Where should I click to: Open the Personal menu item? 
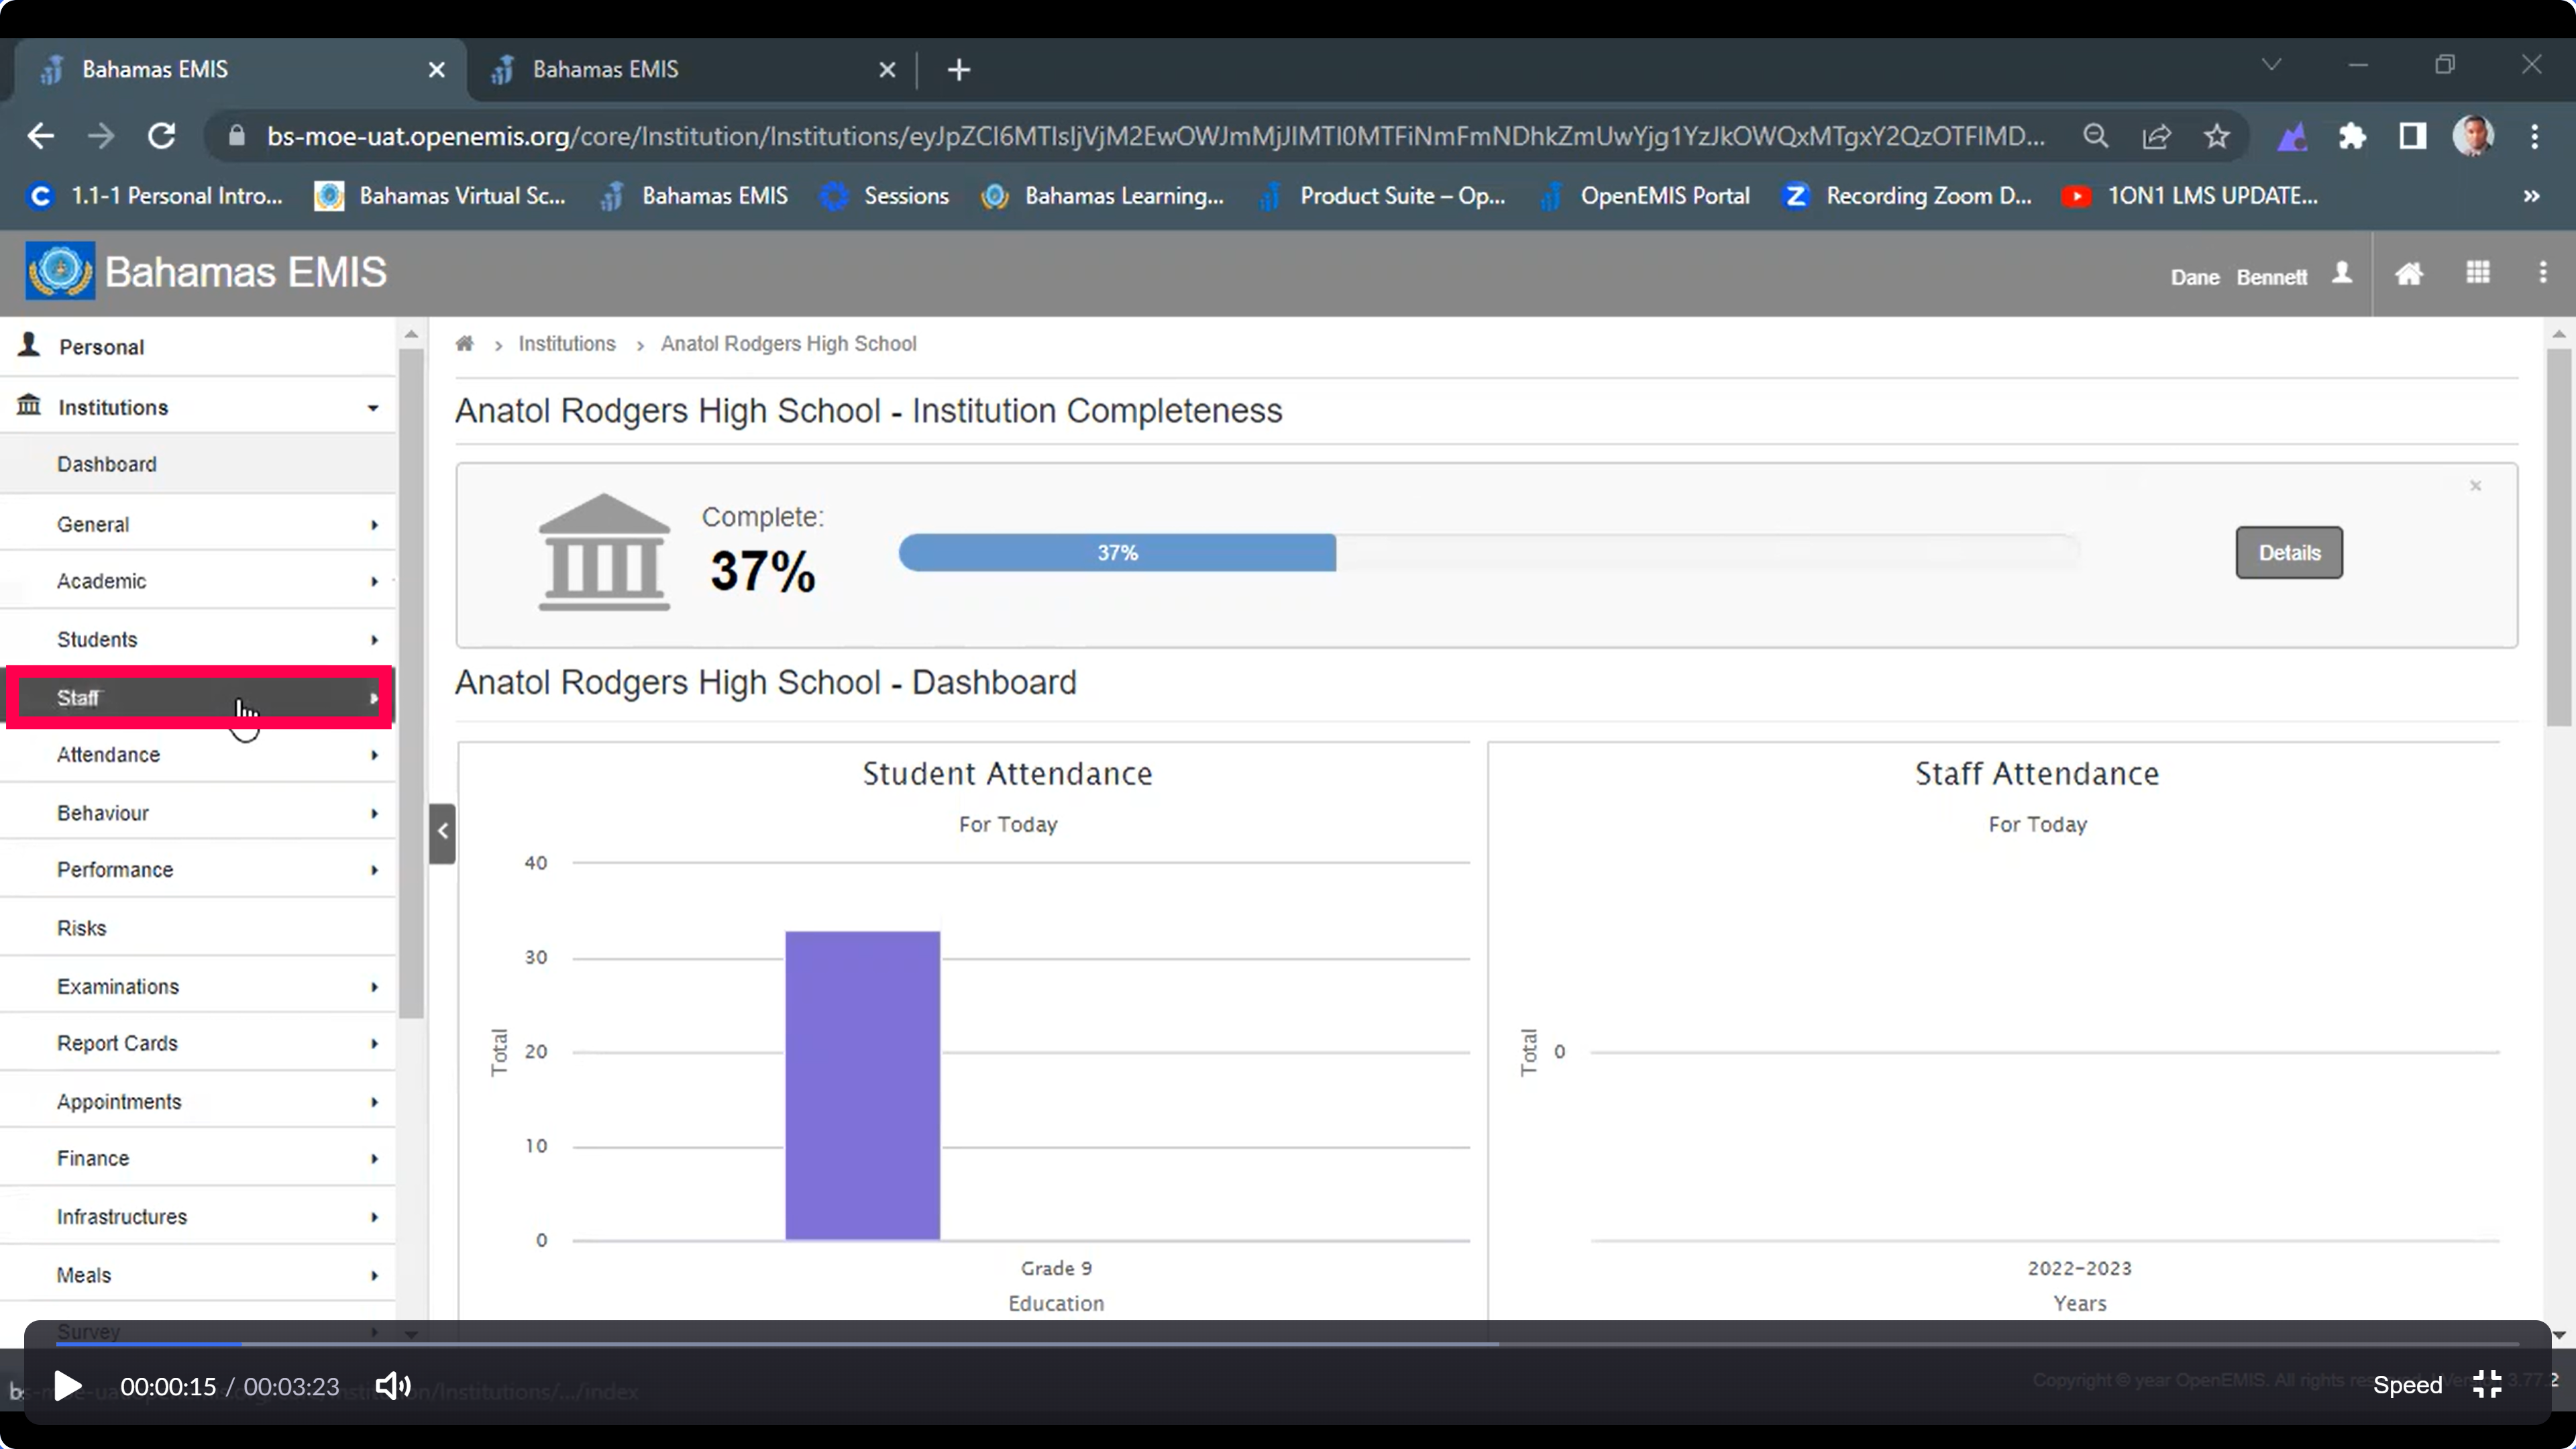pyautogui.click(x=198, y=347)
